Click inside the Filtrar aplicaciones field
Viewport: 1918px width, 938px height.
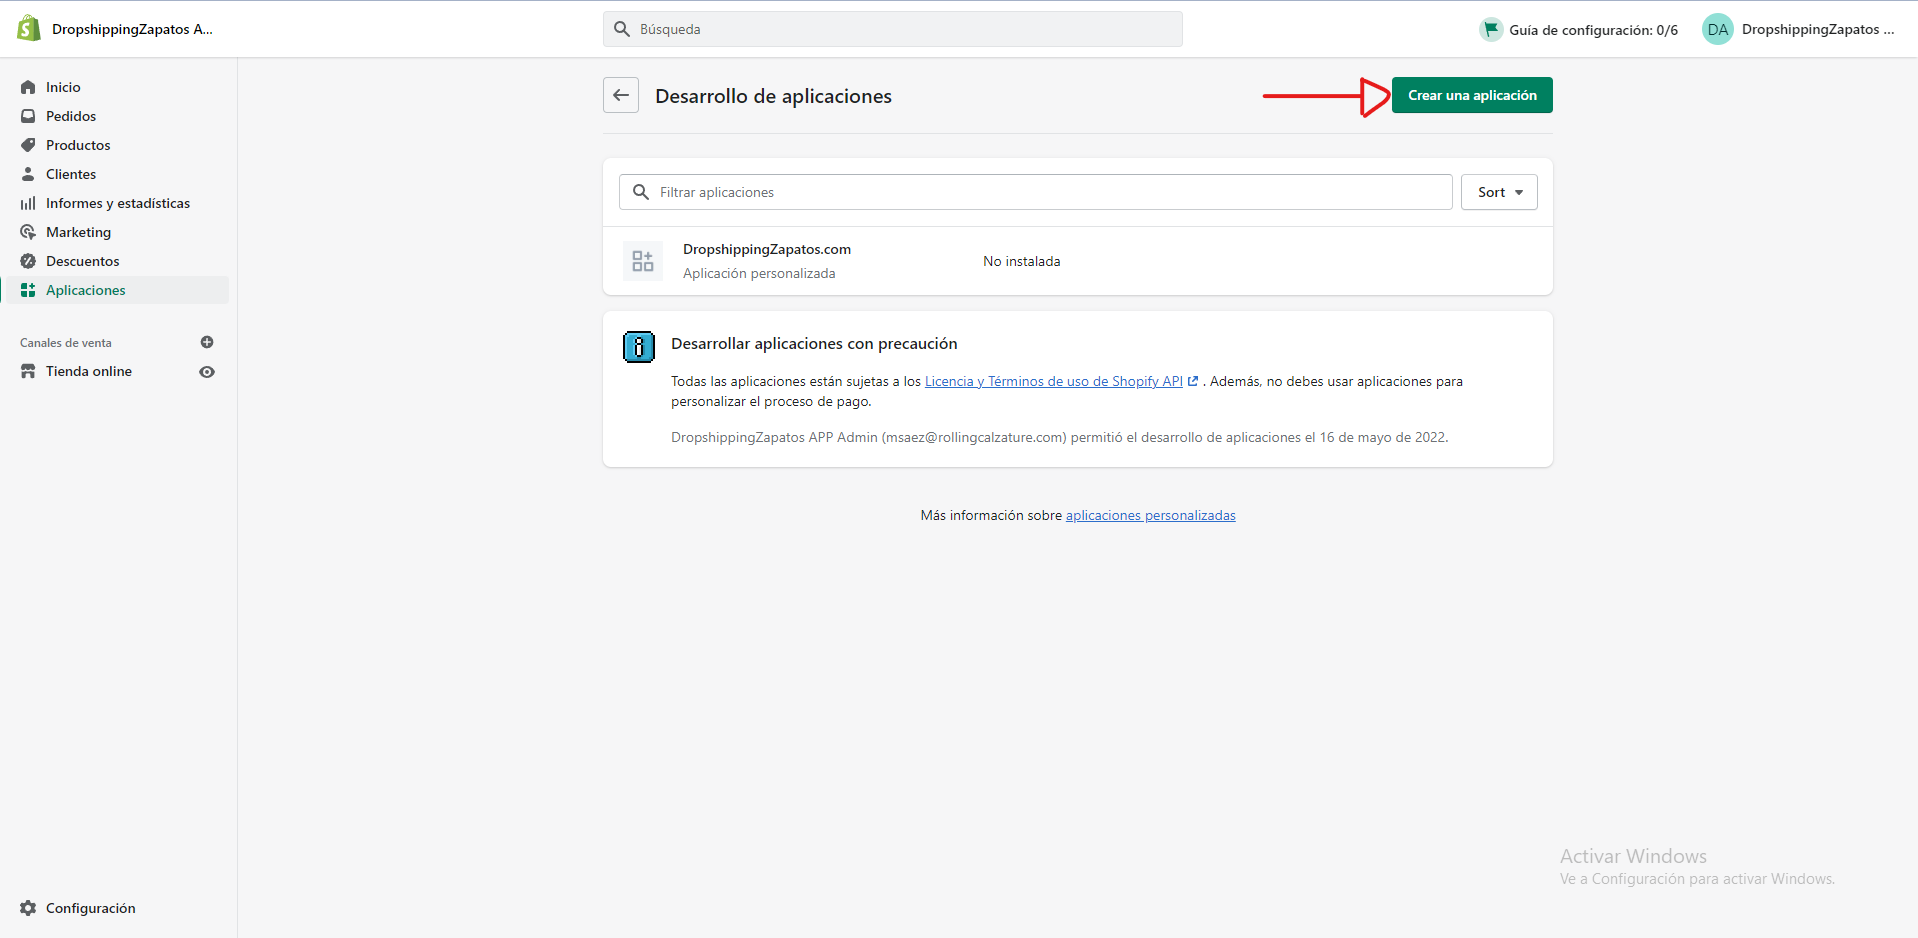[900, 192]
